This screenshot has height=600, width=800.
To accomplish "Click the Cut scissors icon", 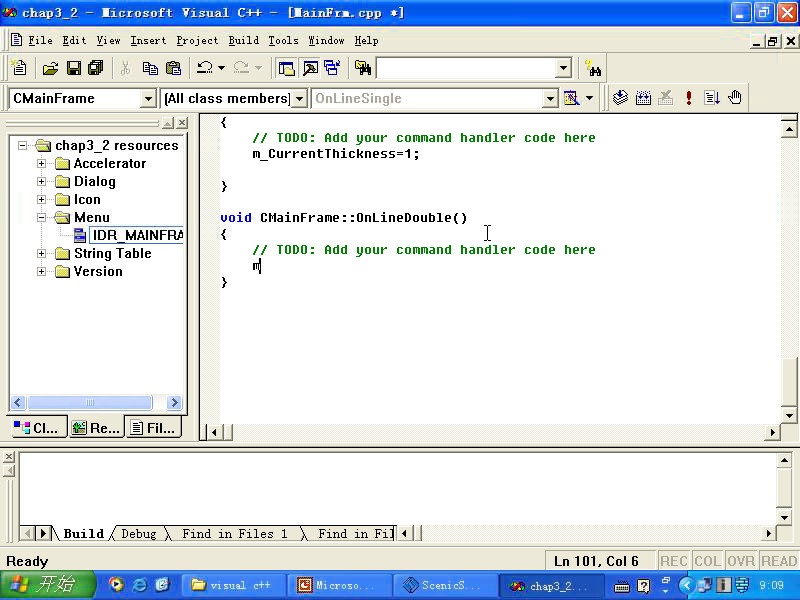I will [x=126, y=68].
